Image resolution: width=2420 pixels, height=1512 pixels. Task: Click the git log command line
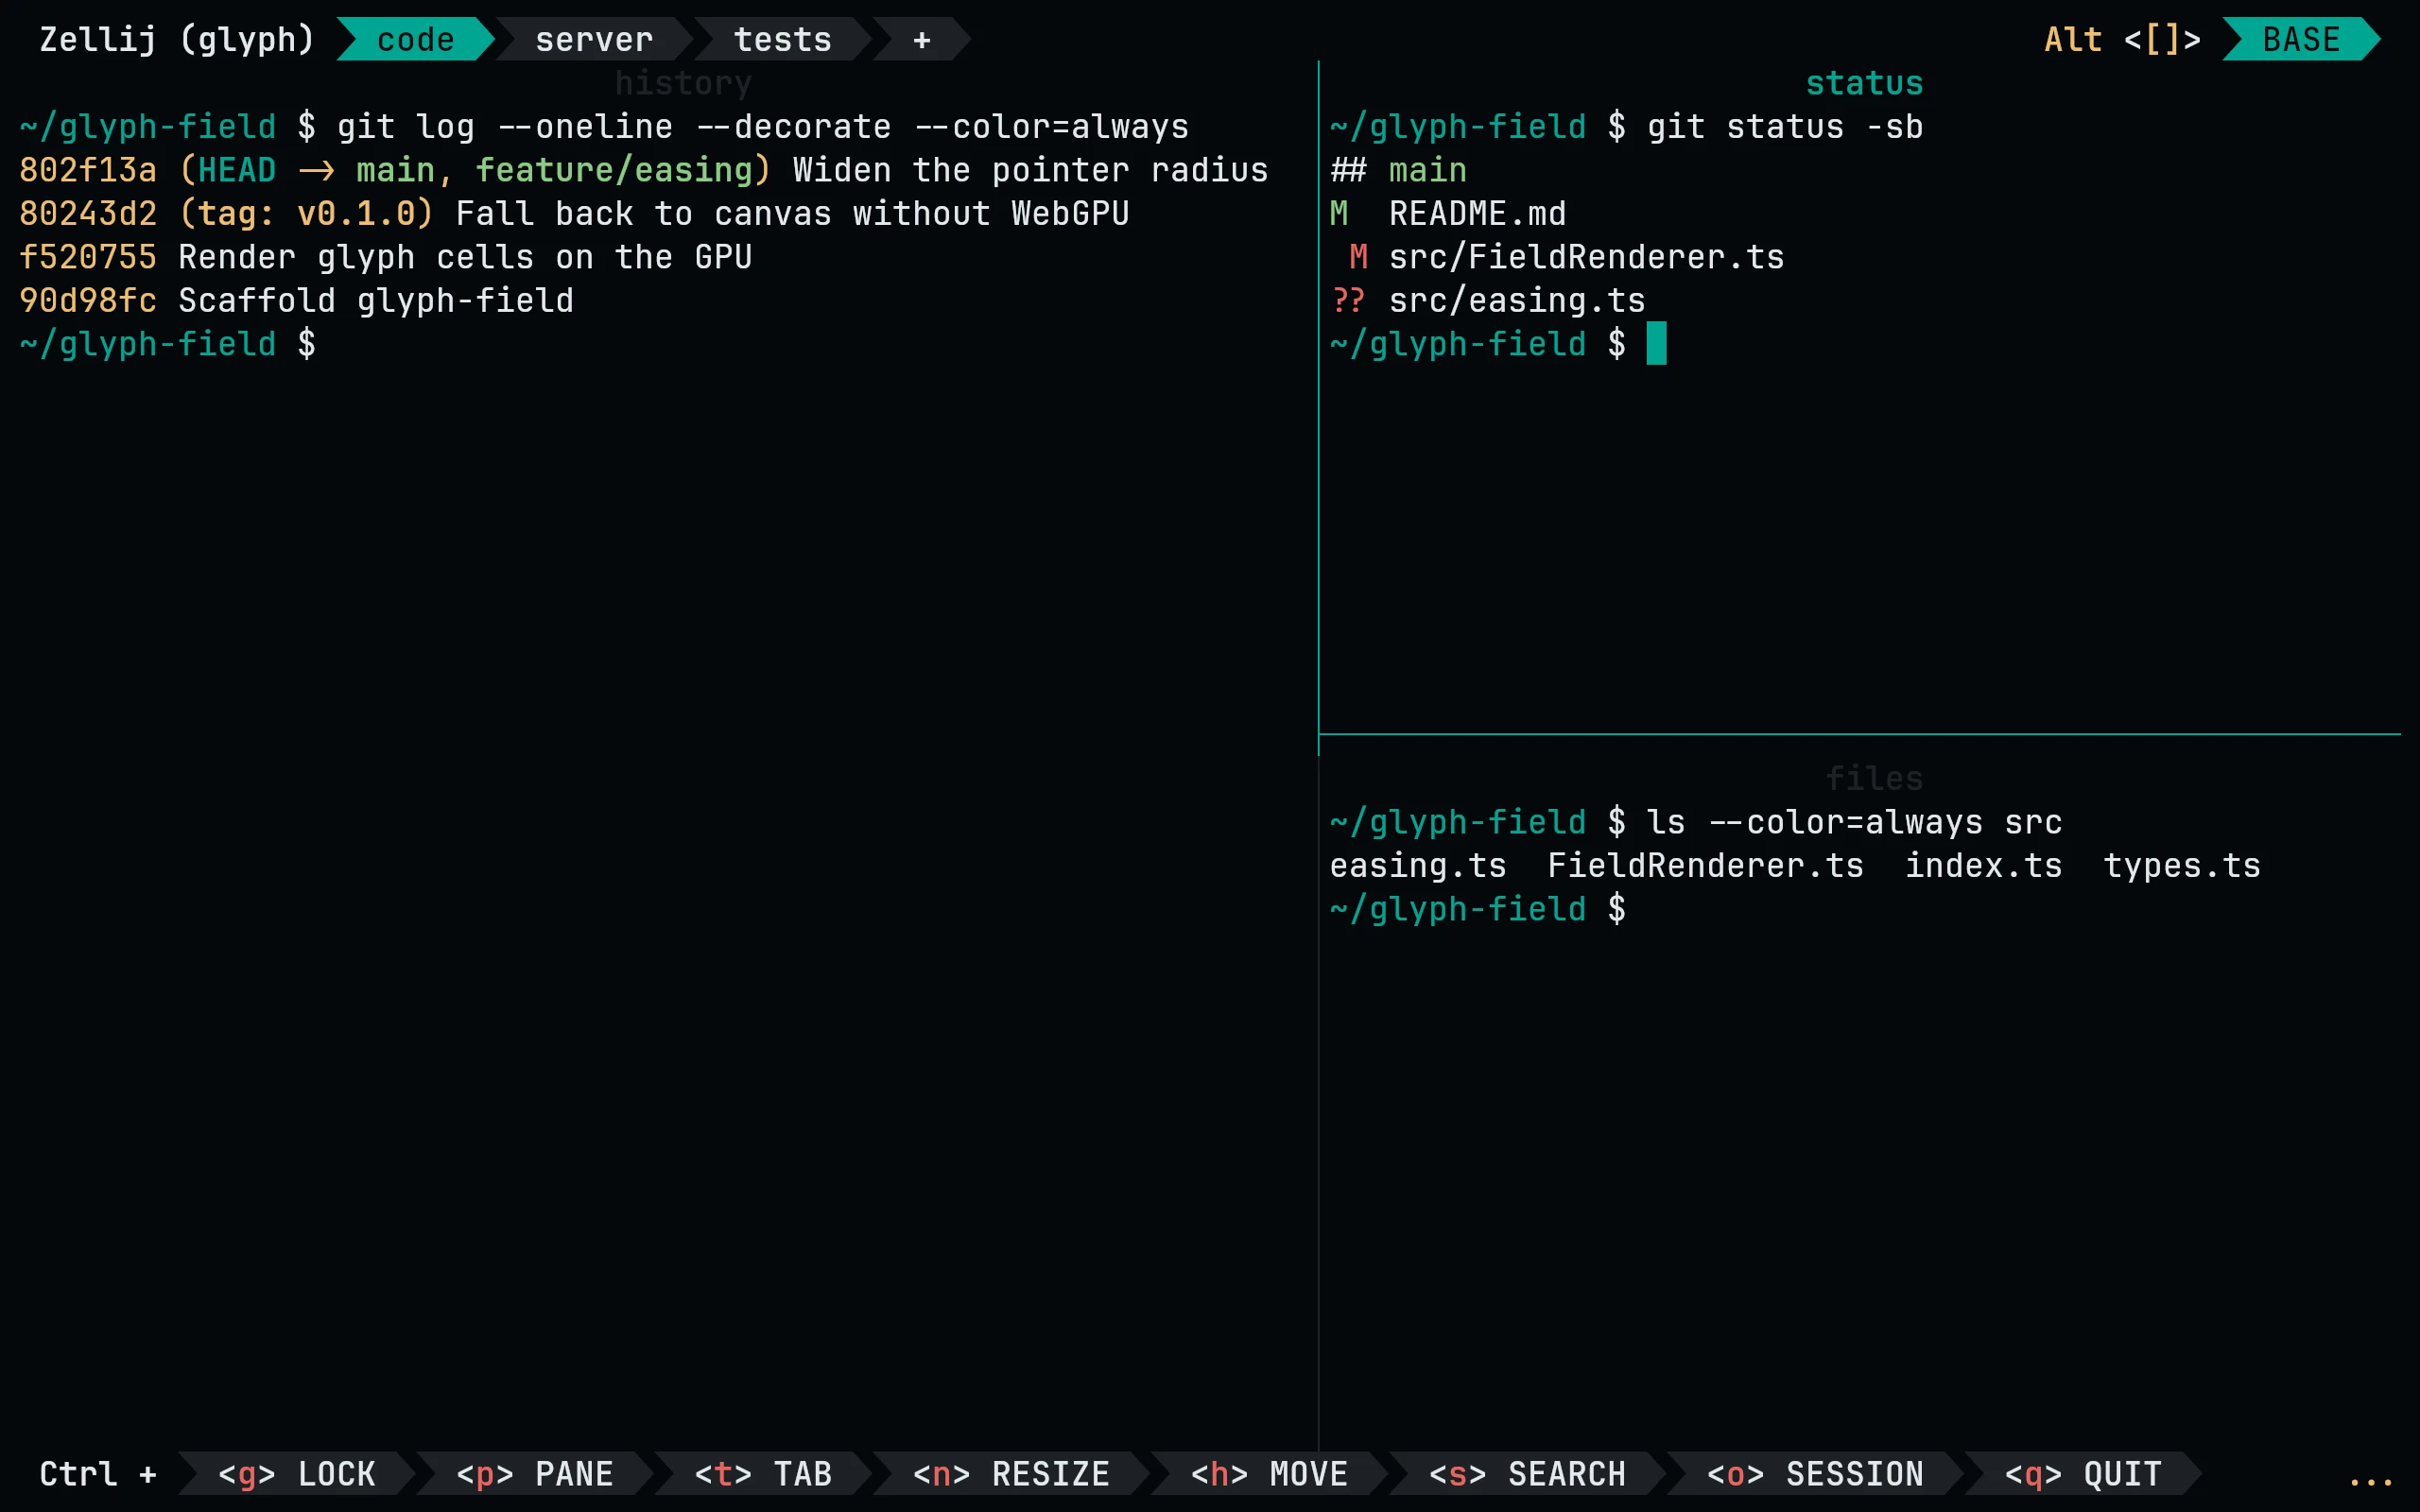[x=763, y=127]
